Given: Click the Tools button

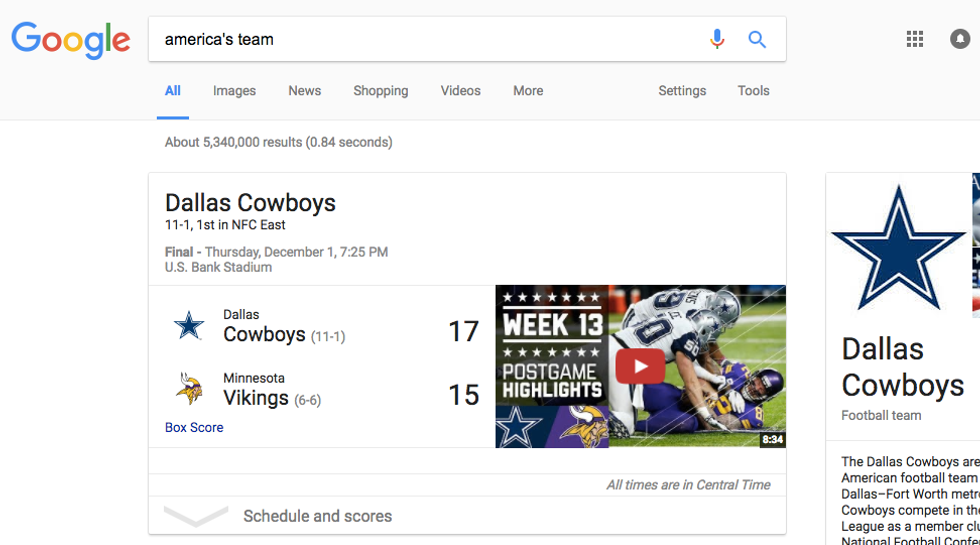Looking at the screenshot, I should (x=753, y=91).
